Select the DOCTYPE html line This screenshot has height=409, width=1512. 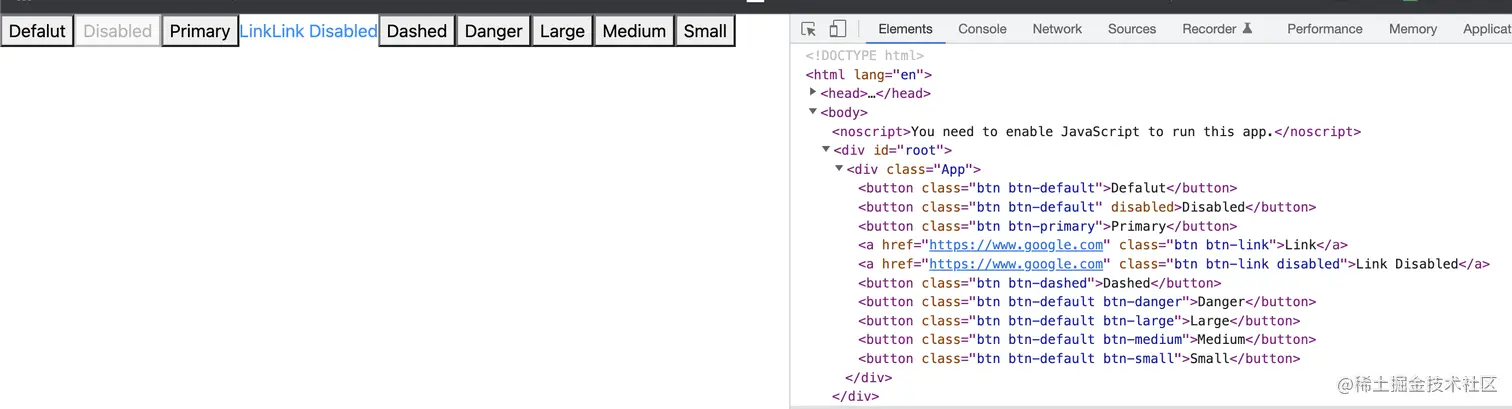point(864,55)
